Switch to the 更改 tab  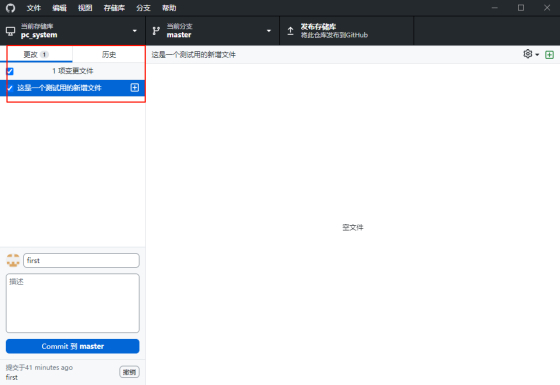pos(36,54)
